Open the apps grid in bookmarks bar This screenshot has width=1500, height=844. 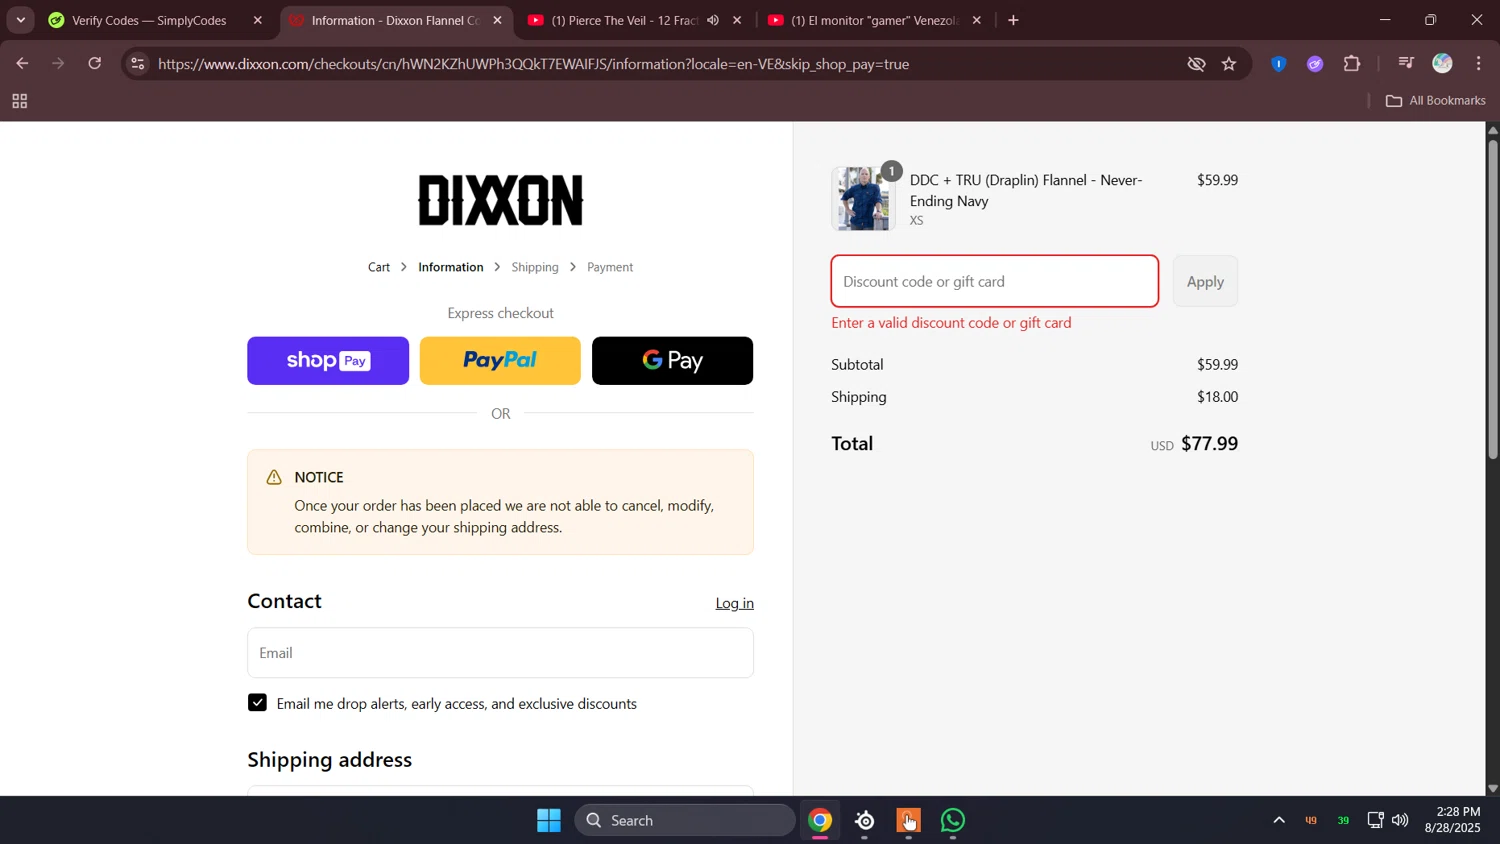19,101
